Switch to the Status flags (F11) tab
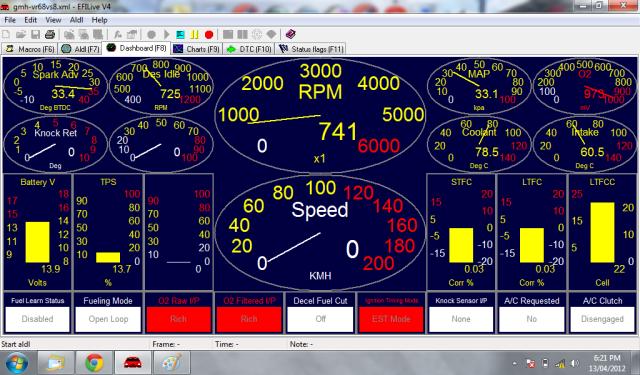 pos(311,49)
